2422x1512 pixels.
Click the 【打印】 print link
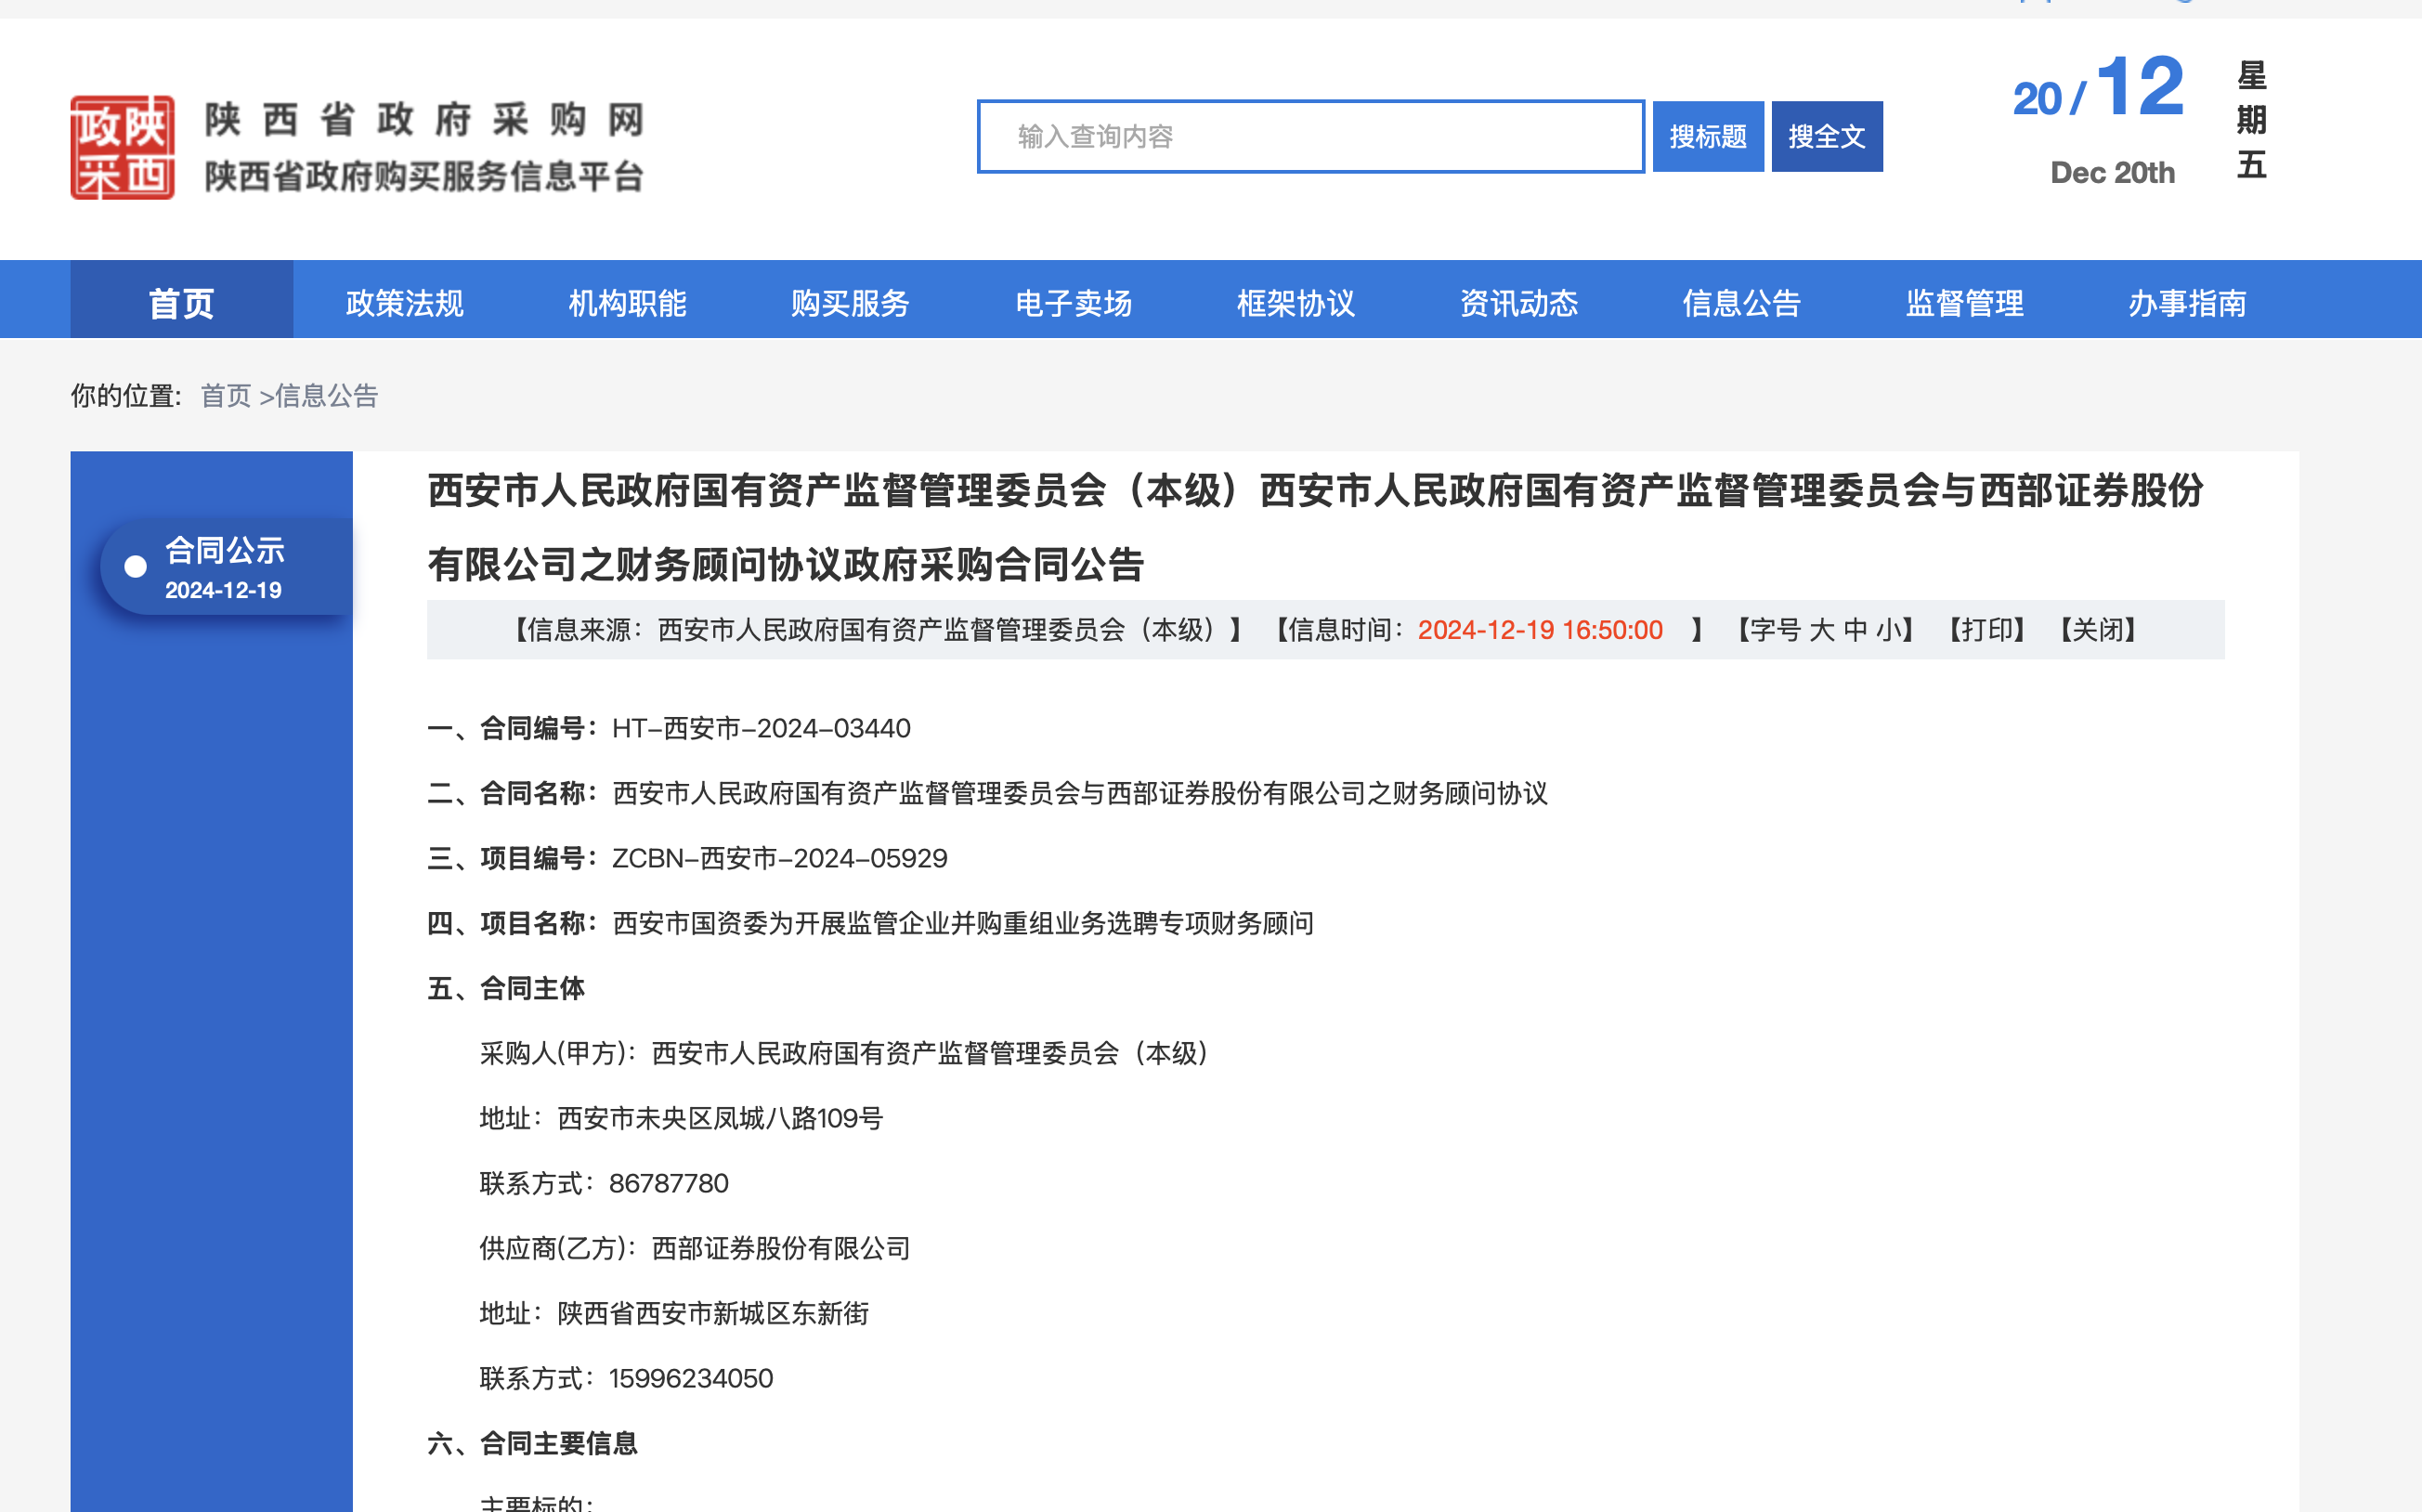pos(1987,630)
